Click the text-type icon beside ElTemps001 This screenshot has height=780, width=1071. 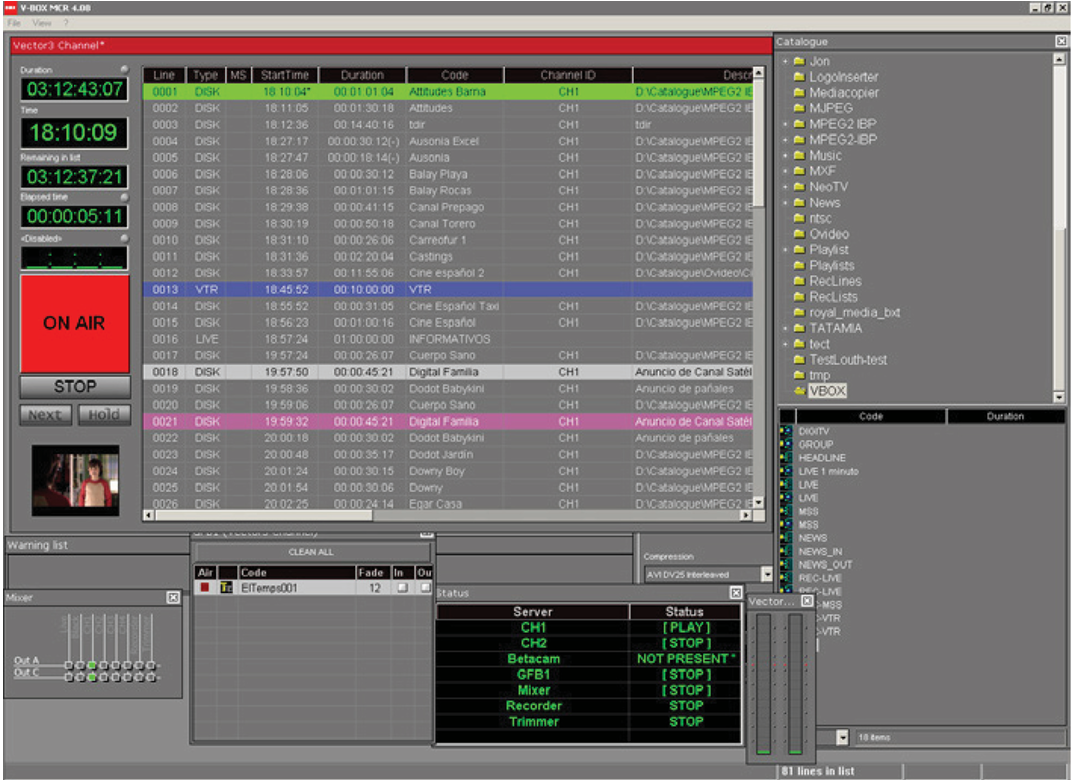coord(226,587)
